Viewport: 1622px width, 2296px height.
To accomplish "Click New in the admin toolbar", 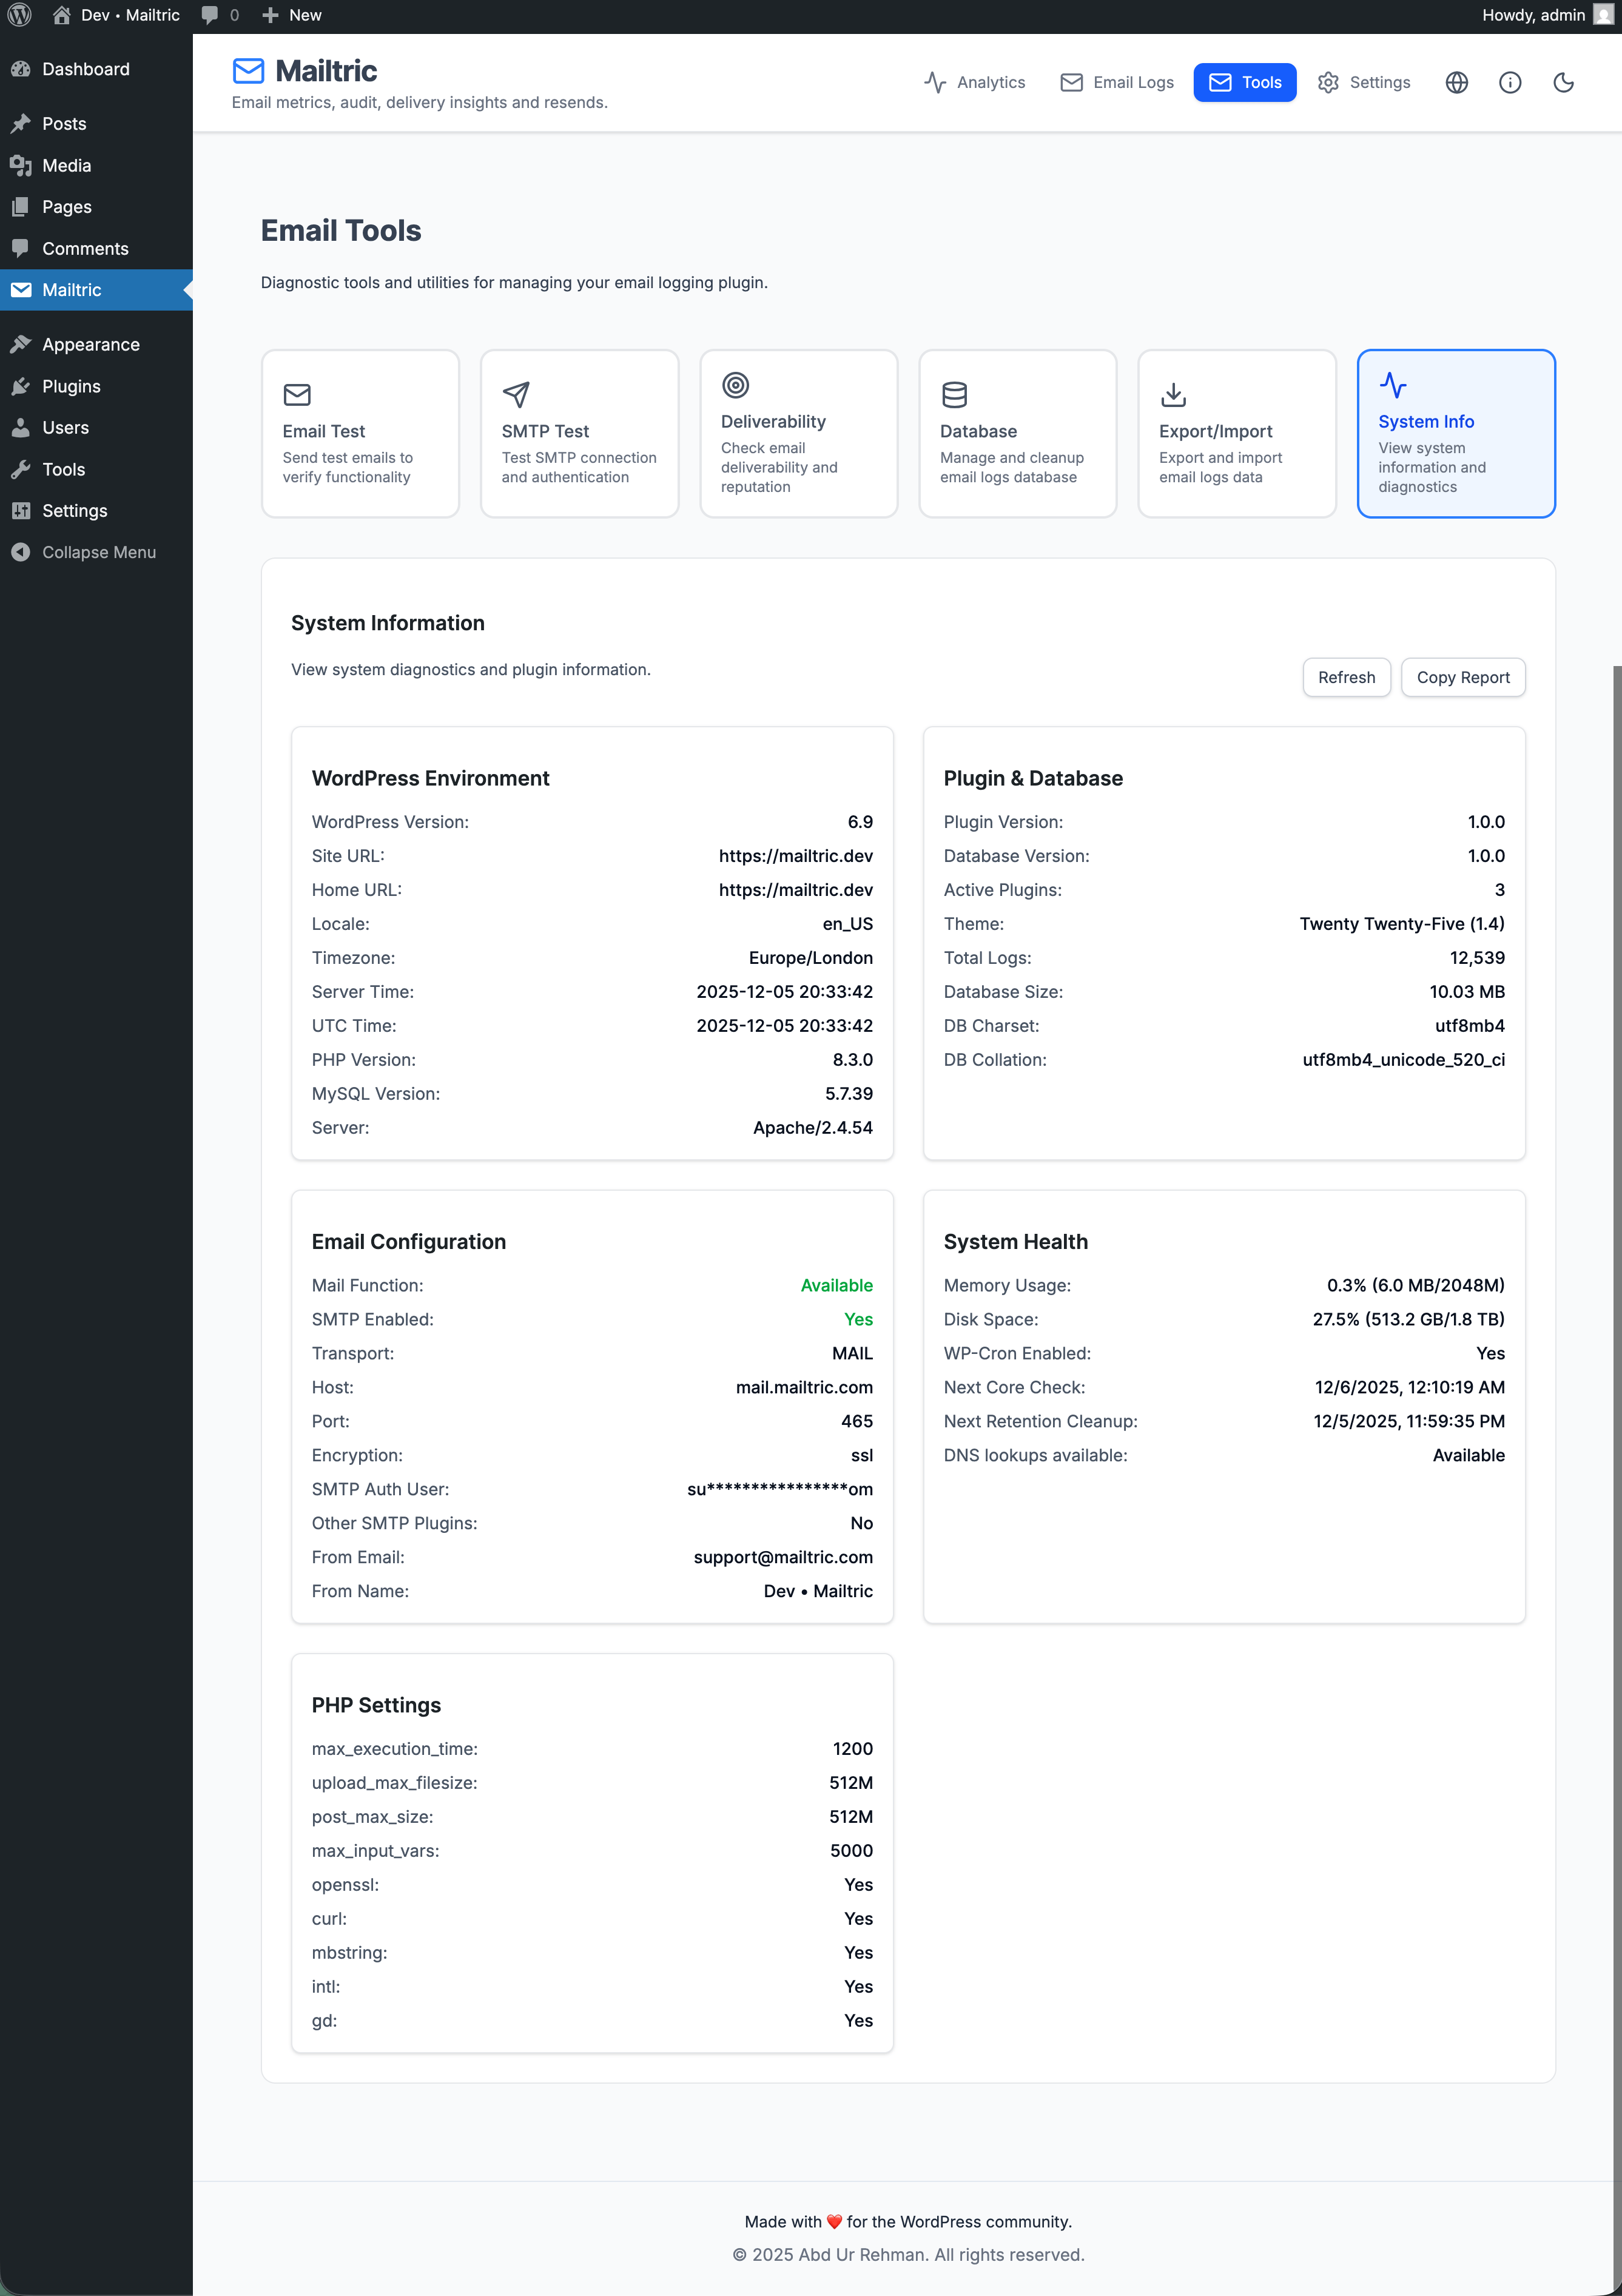I will tap(291, 14).
